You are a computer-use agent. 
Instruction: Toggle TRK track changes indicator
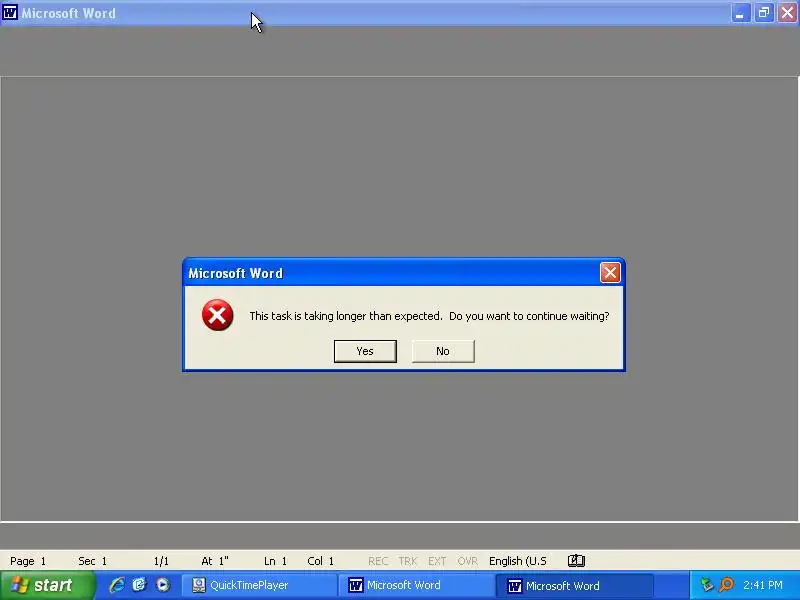click(x=408, y=561)
